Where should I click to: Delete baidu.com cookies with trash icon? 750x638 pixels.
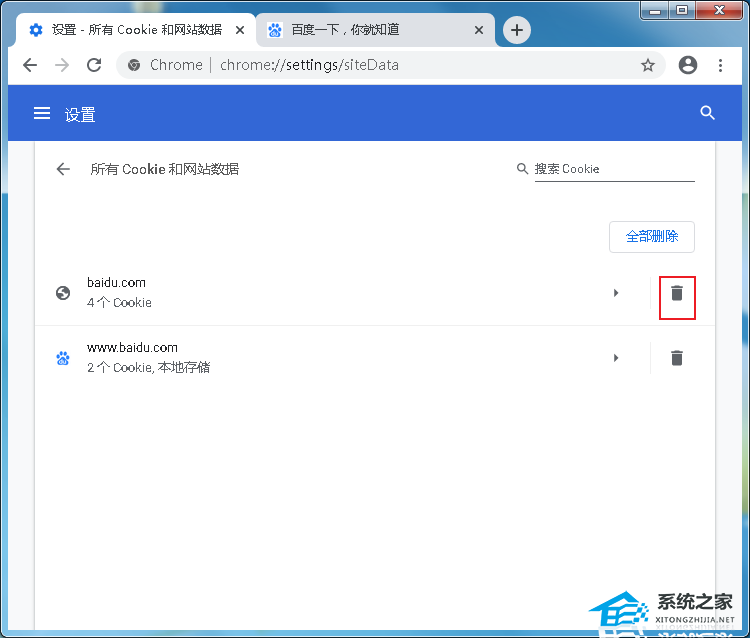coord(676,293)
